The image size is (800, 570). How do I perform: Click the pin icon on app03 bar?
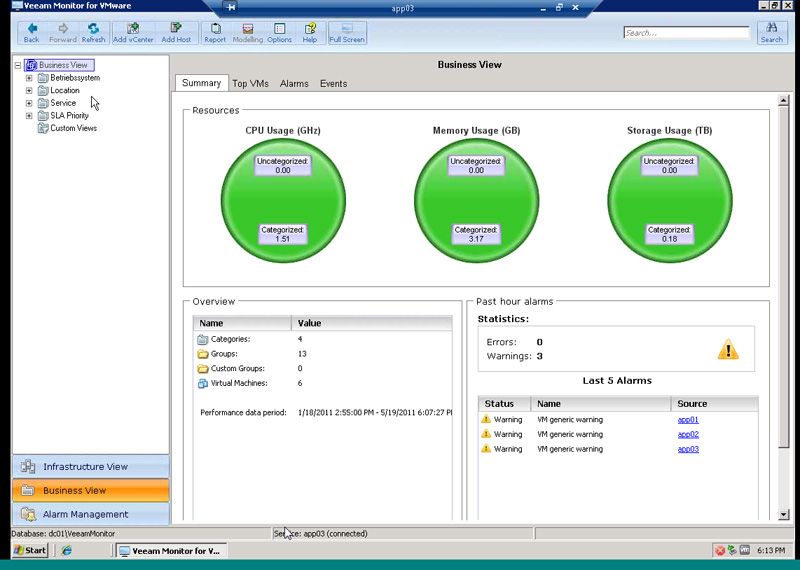click(231, 8)
